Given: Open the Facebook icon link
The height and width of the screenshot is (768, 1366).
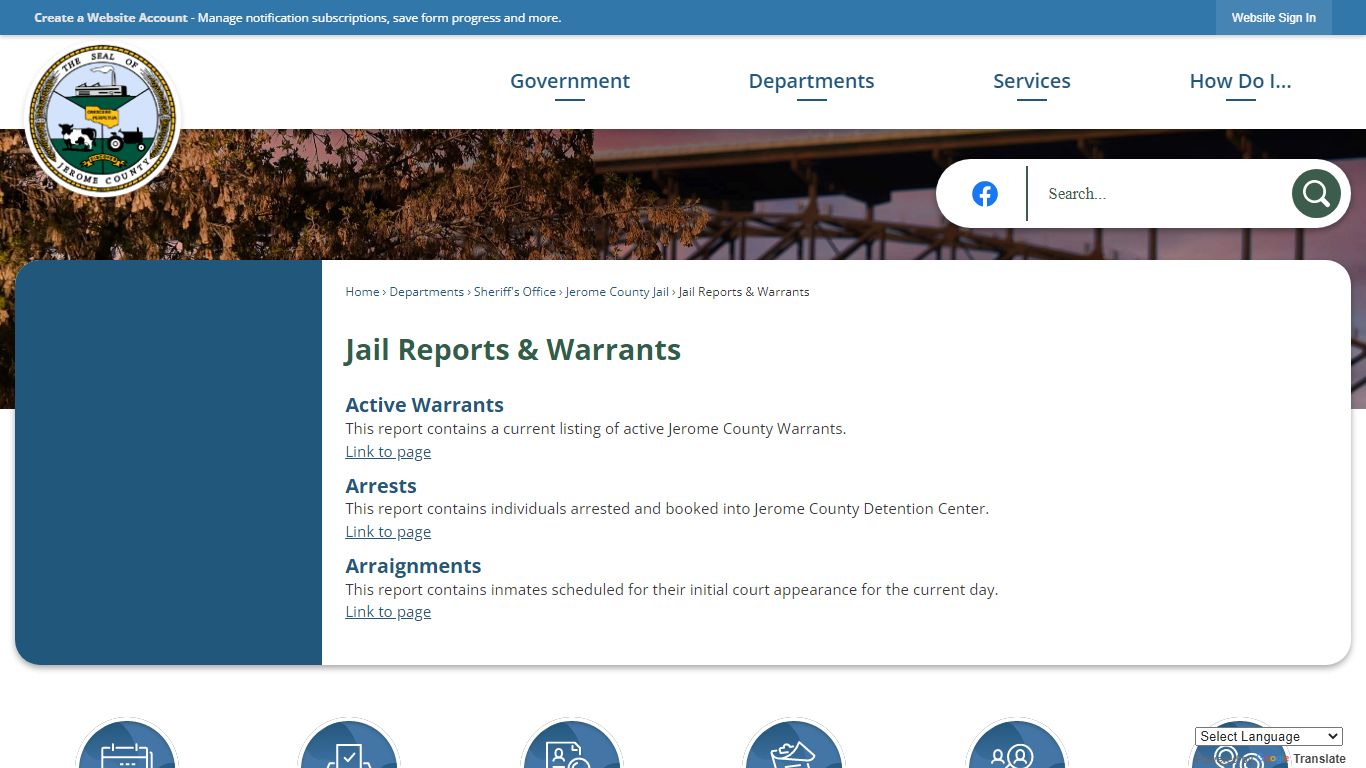Looking at the screenshot, I should 985,194.
